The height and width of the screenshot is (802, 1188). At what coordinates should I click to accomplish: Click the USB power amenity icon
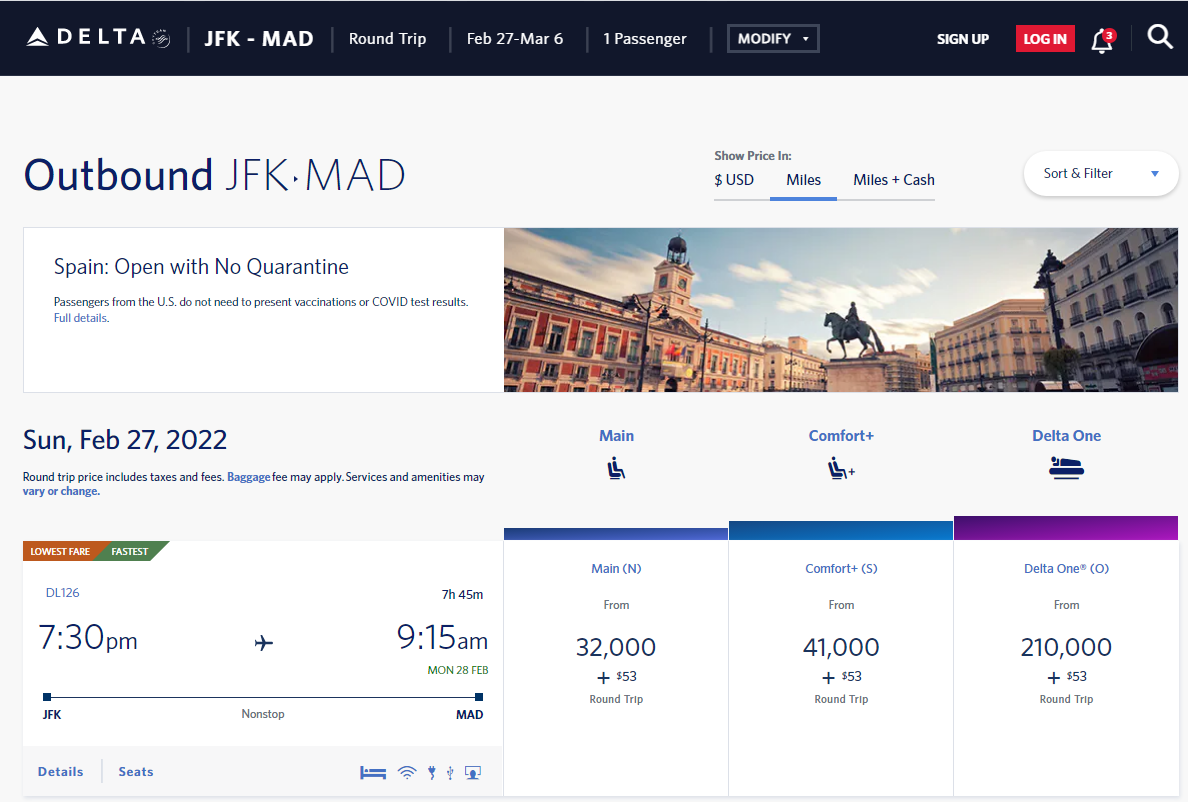[450, 772]
